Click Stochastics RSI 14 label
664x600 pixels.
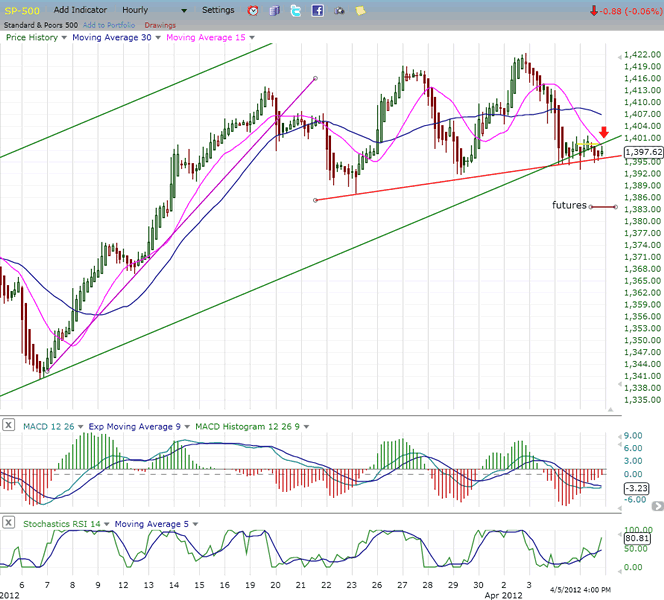(62, 524)
